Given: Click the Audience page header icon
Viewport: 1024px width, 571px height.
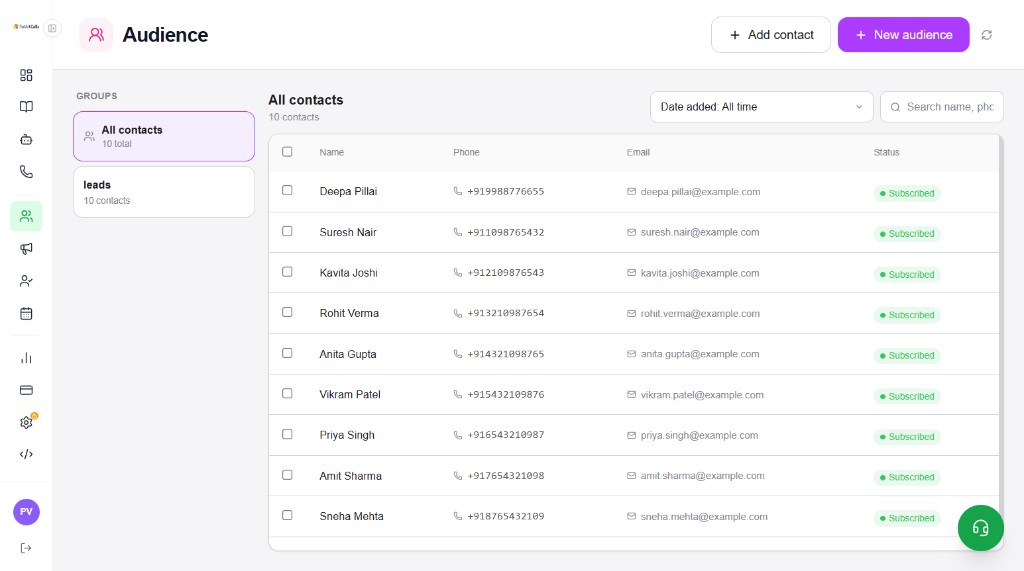Looking at the screenshot, I should click(96, 35).
